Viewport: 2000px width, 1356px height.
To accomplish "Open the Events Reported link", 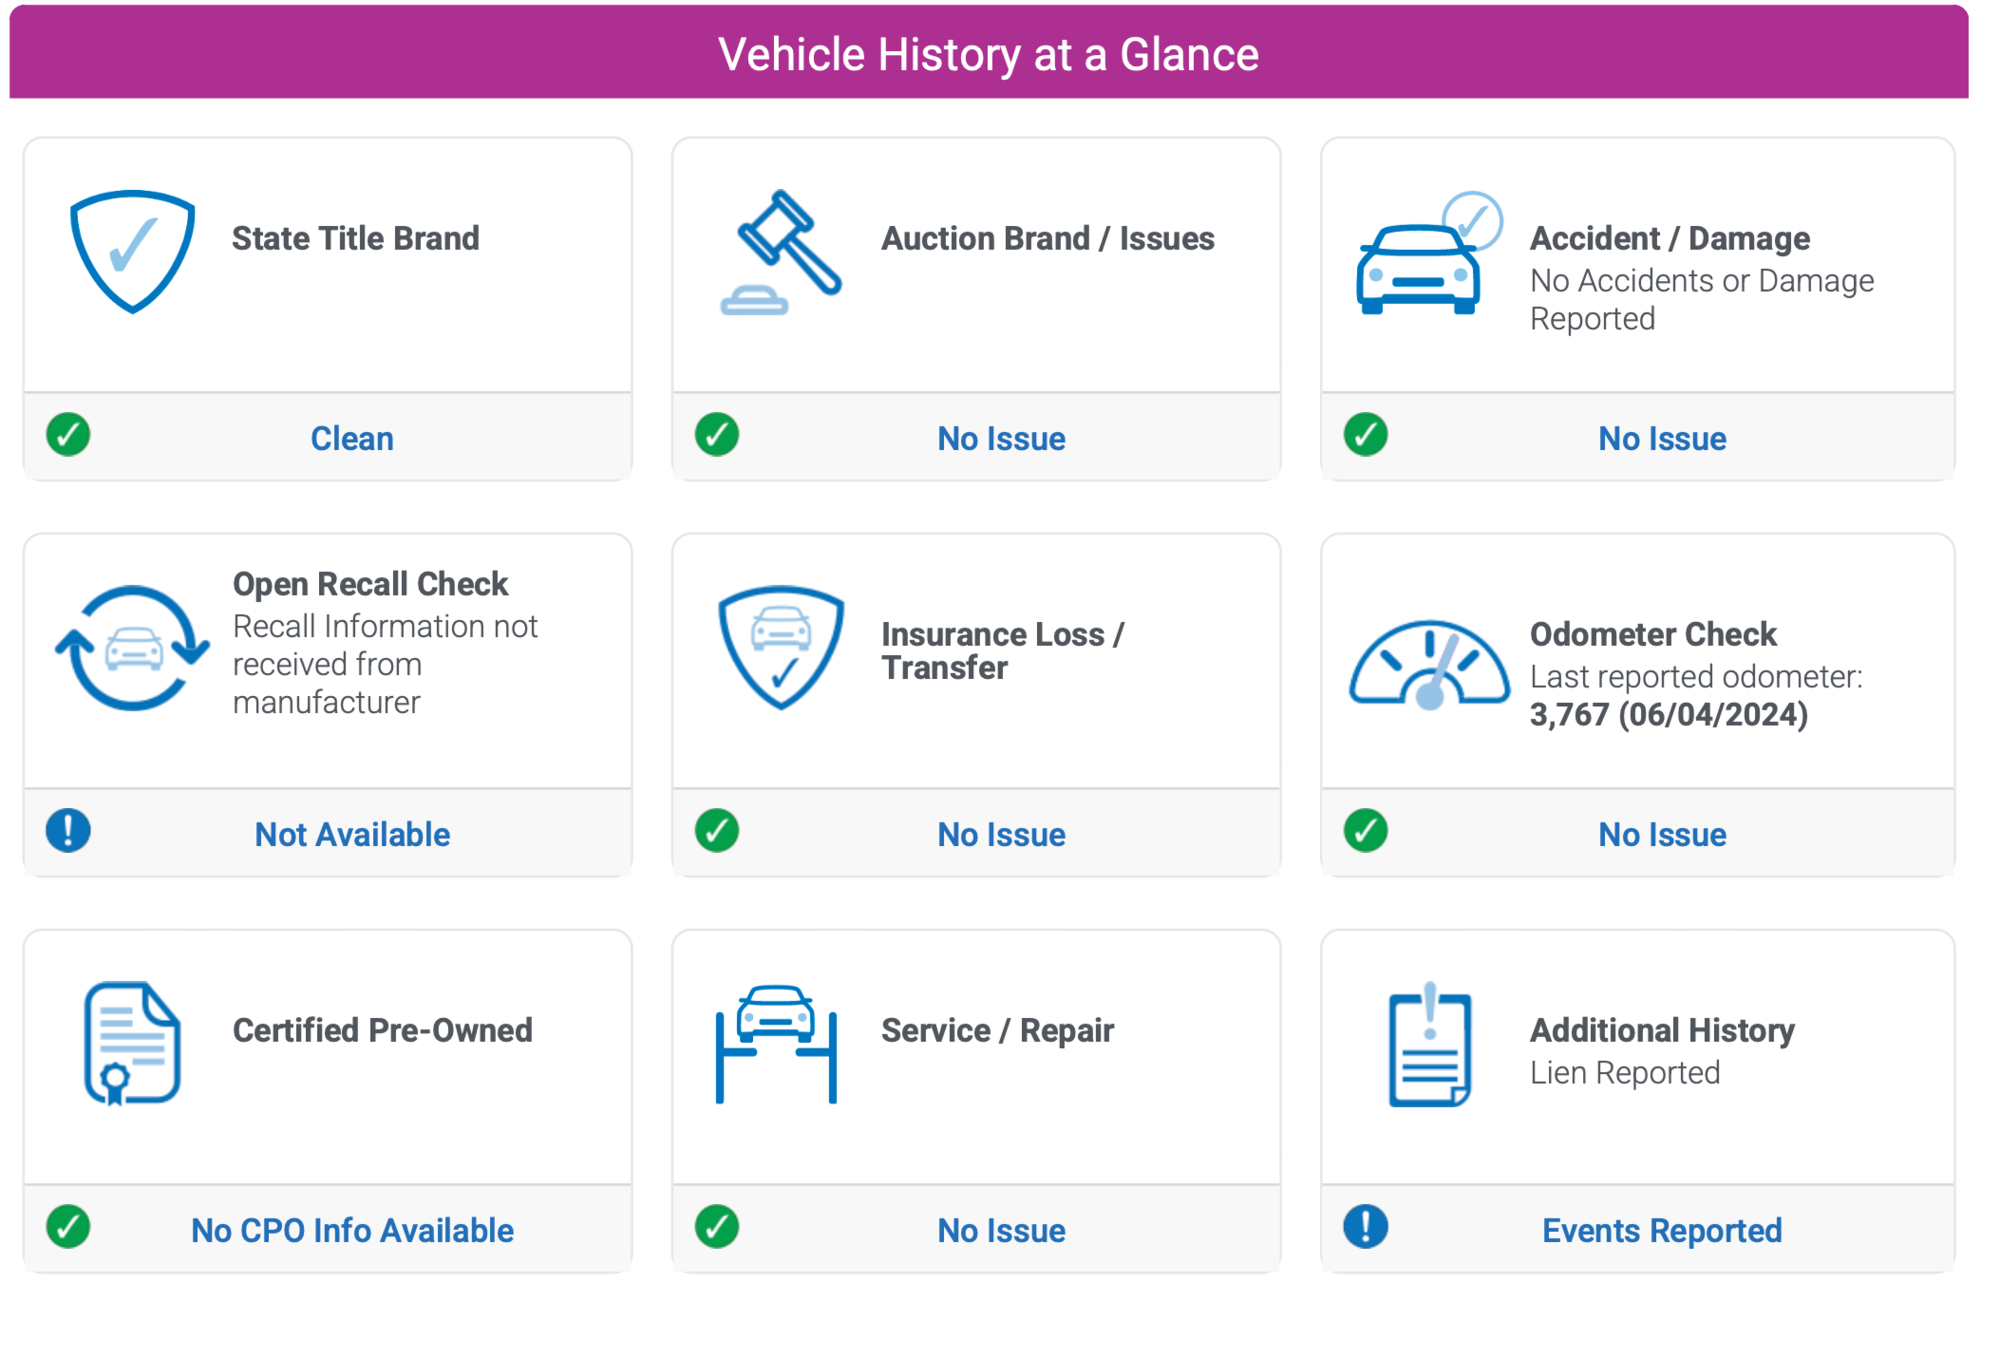I will [x=1661, y=1230].
